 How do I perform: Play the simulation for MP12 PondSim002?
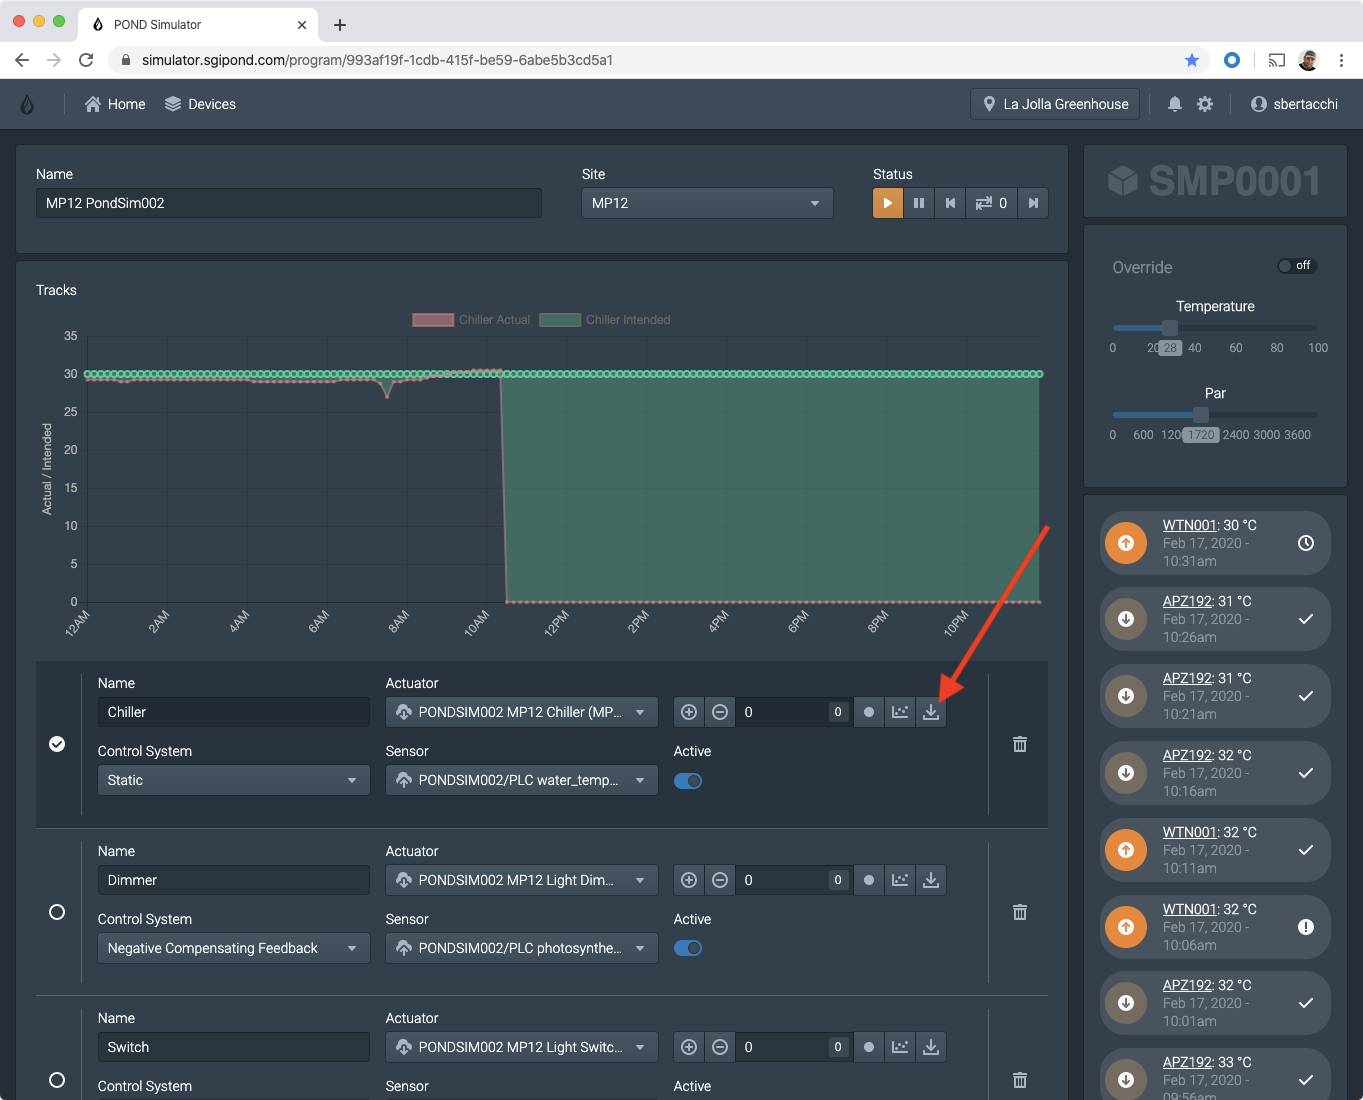point(887,203)
